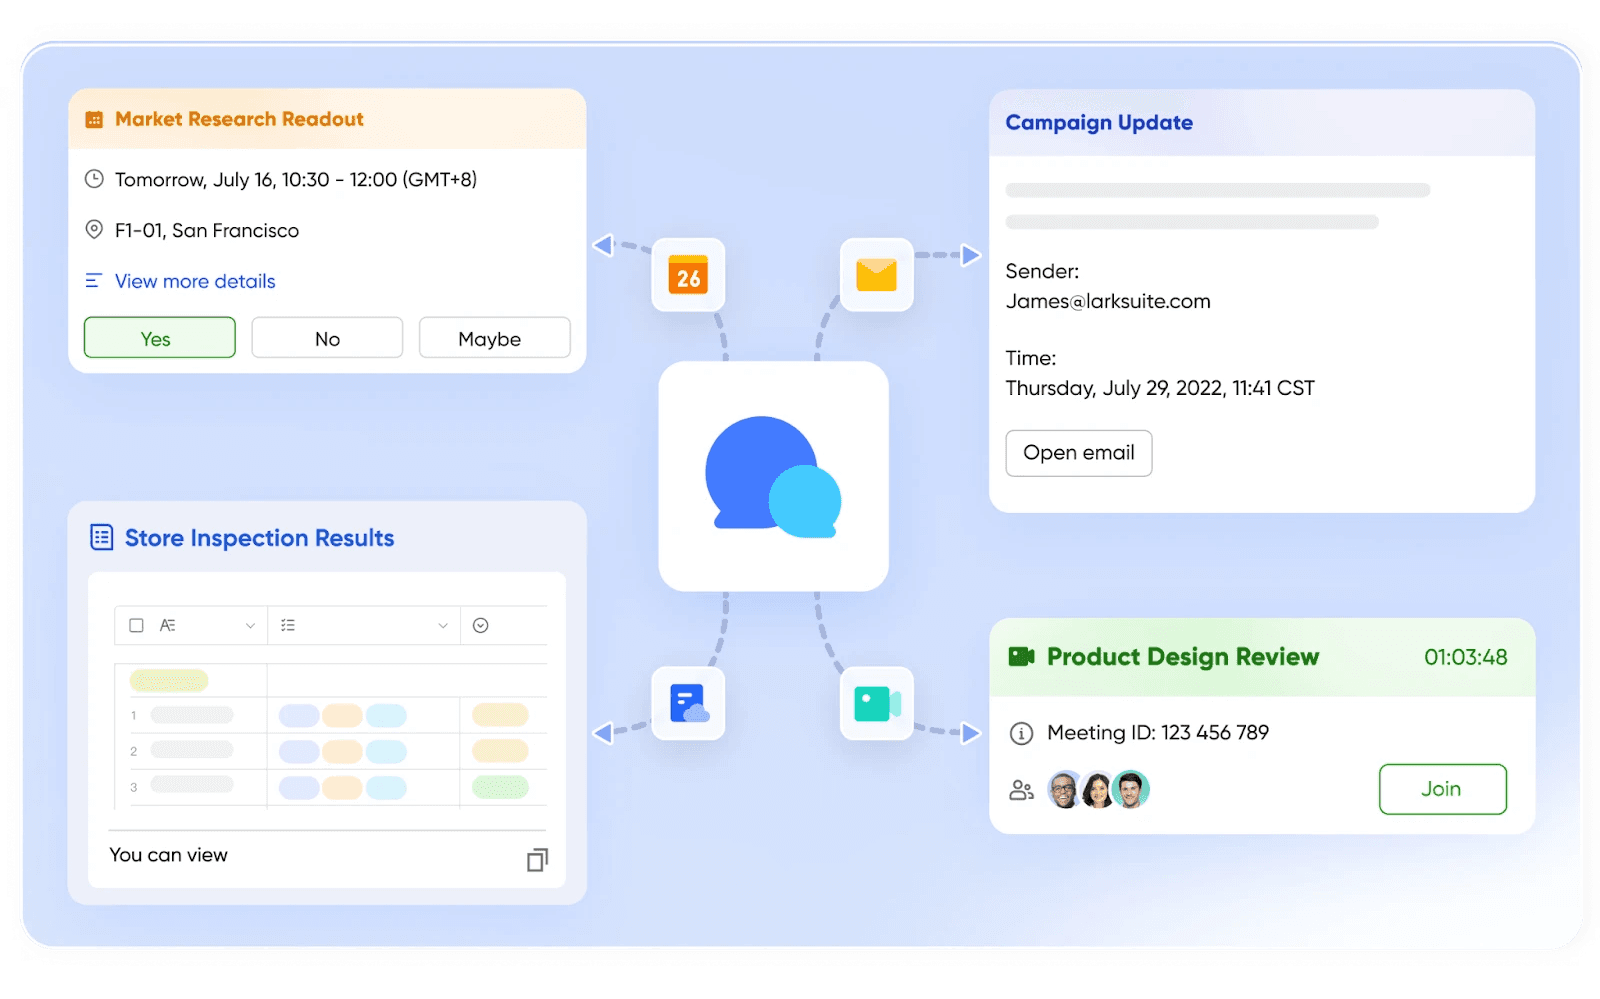Image resolution: width=1600 pixels, height=999 pixels.
Task: Click the first participant avatar with glasses
Action: (x=1064, y=790)
